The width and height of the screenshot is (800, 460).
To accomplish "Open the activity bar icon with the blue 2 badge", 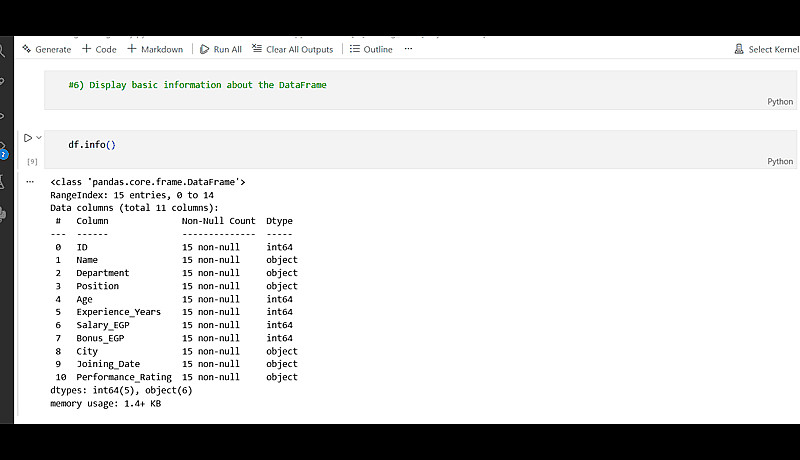I will (x=3, y=150).
